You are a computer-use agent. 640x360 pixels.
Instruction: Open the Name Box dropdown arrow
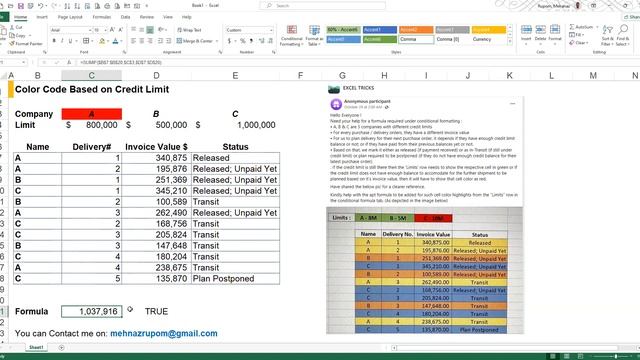click(24, 62)
